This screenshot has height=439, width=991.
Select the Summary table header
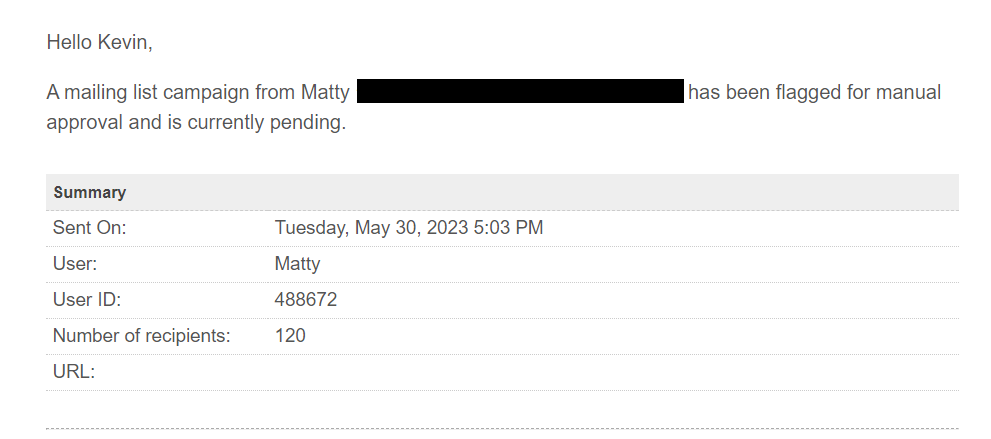(90, 192)
